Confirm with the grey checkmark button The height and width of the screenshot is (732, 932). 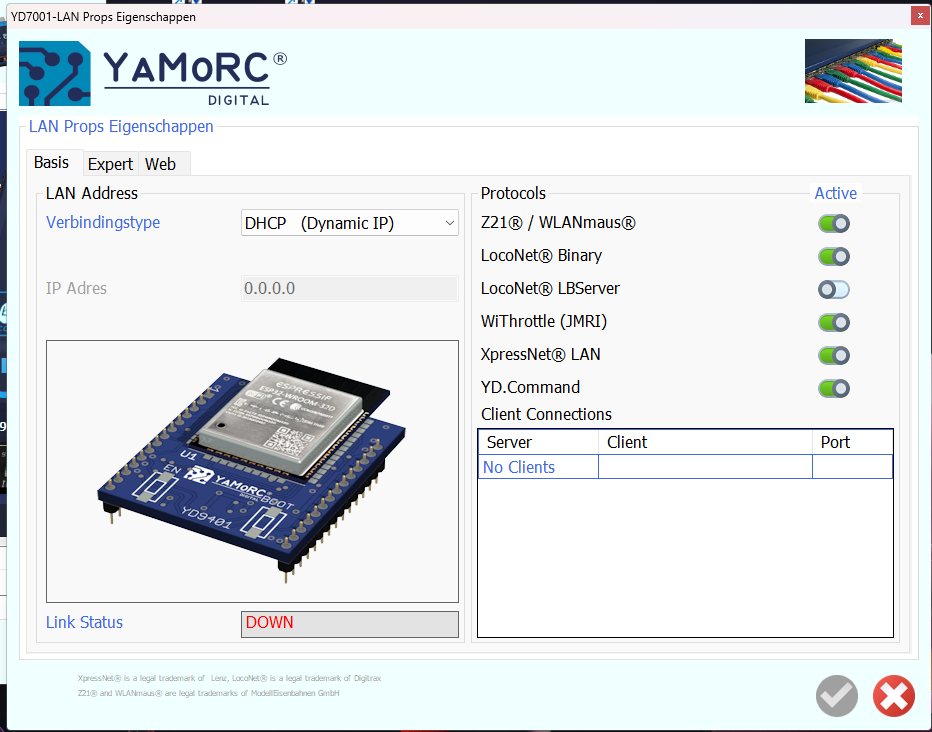coord(837,696)
